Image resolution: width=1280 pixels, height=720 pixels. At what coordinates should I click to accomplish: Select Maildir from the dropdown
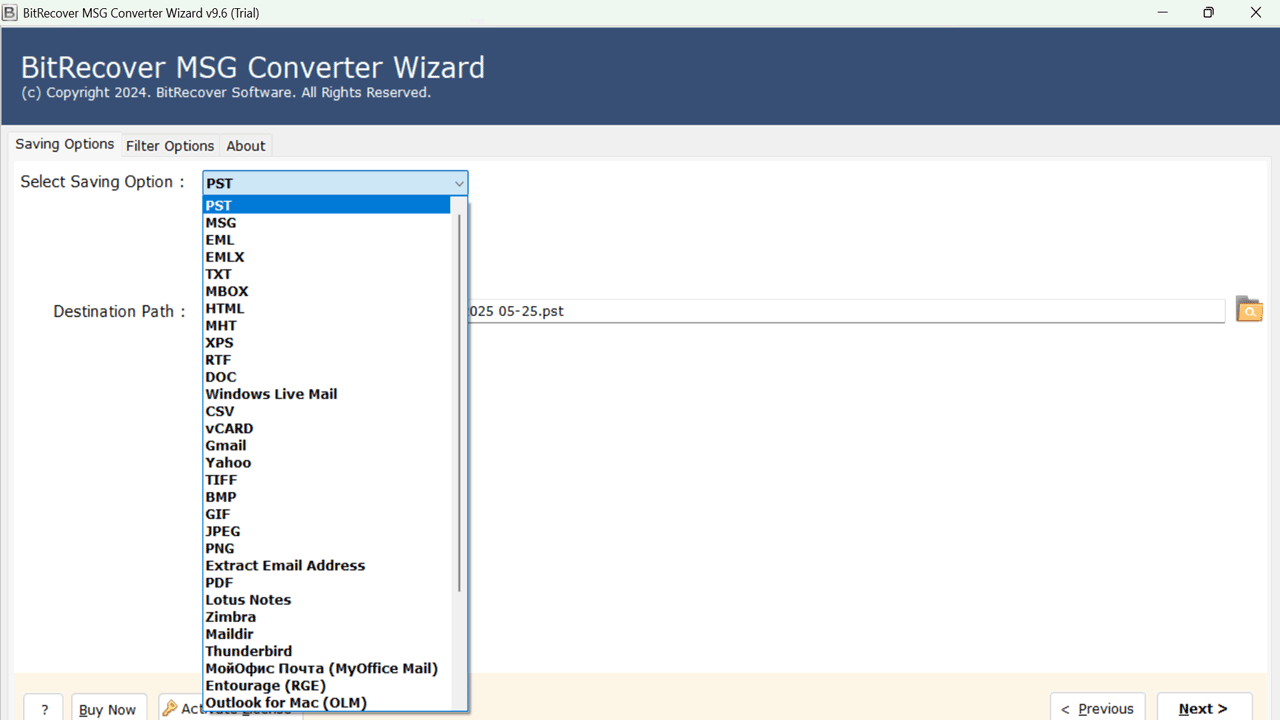[327, 634]
